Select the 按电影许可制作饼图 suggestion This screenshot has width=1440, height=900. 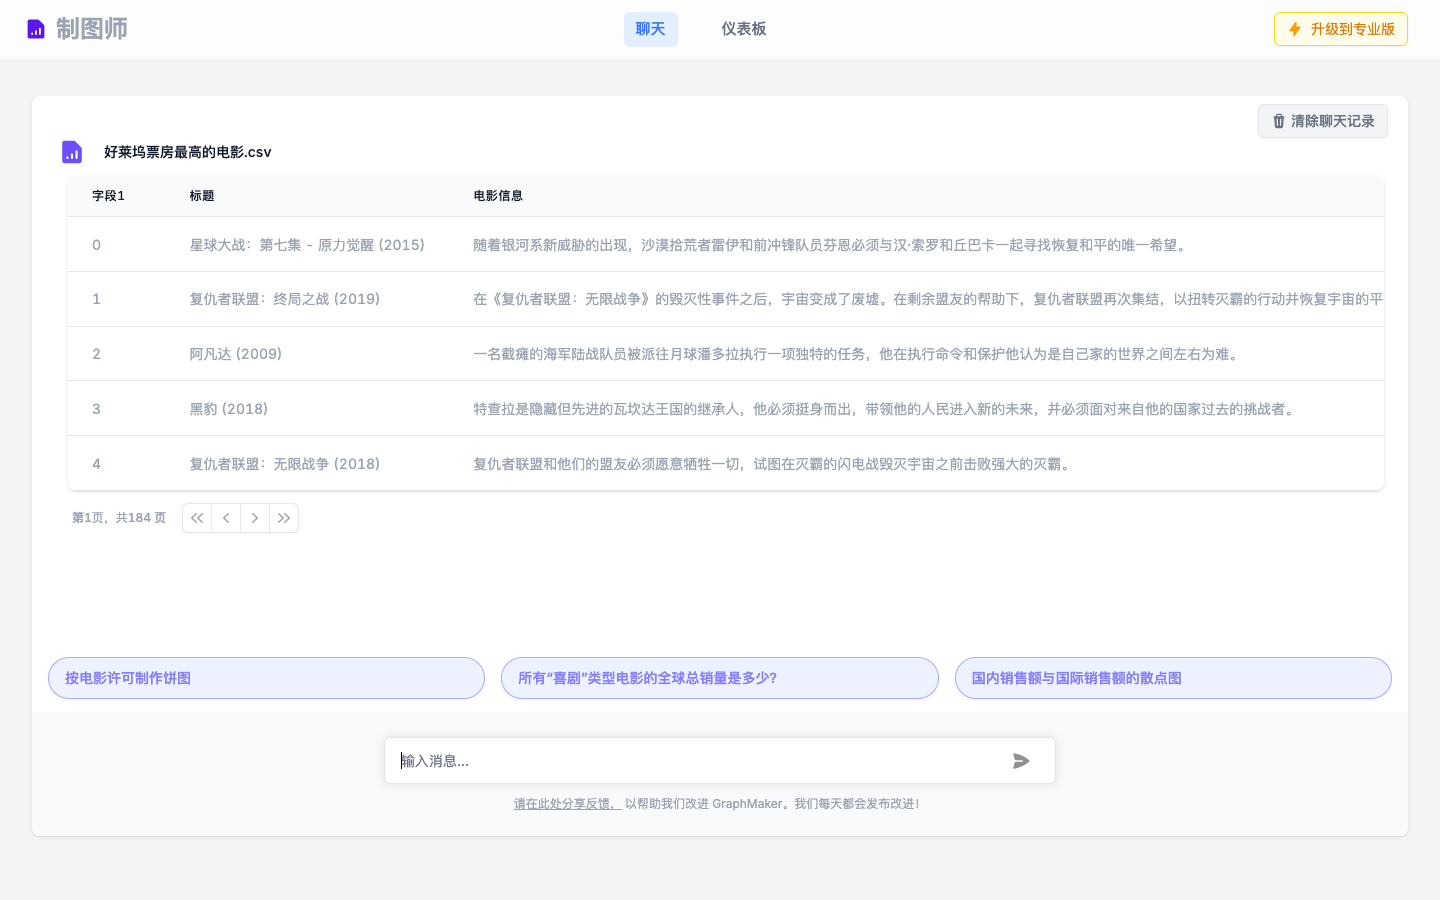[266, 678]
